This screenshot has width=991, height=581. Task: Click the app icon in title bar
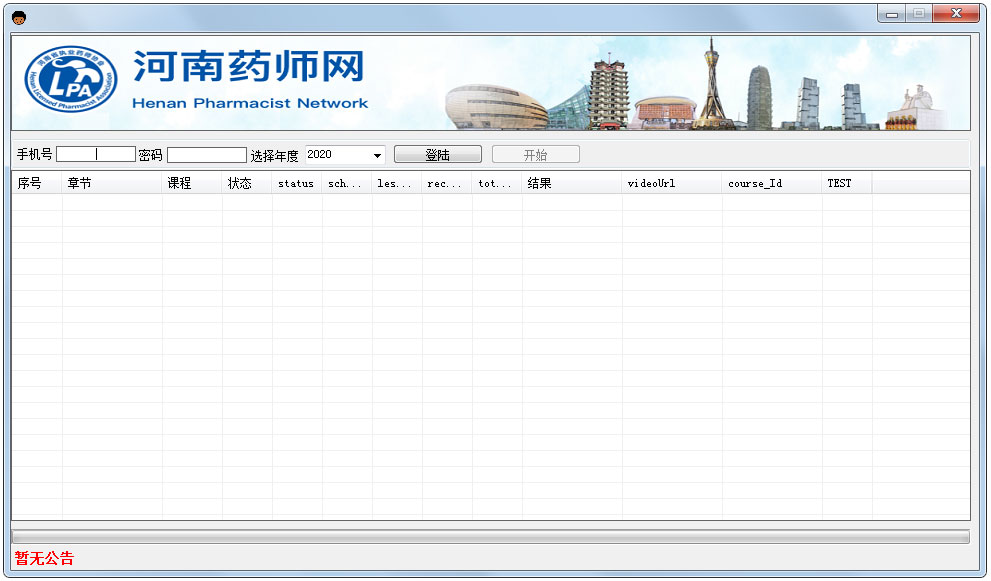click(19, 17)
